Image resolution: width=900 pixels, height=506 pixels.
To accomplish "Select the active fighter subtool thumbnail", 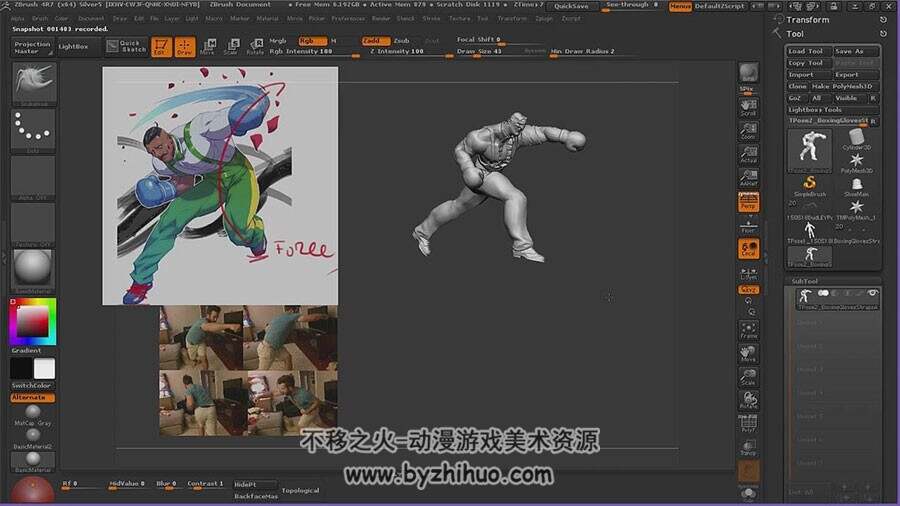I will tap(805, 295).
